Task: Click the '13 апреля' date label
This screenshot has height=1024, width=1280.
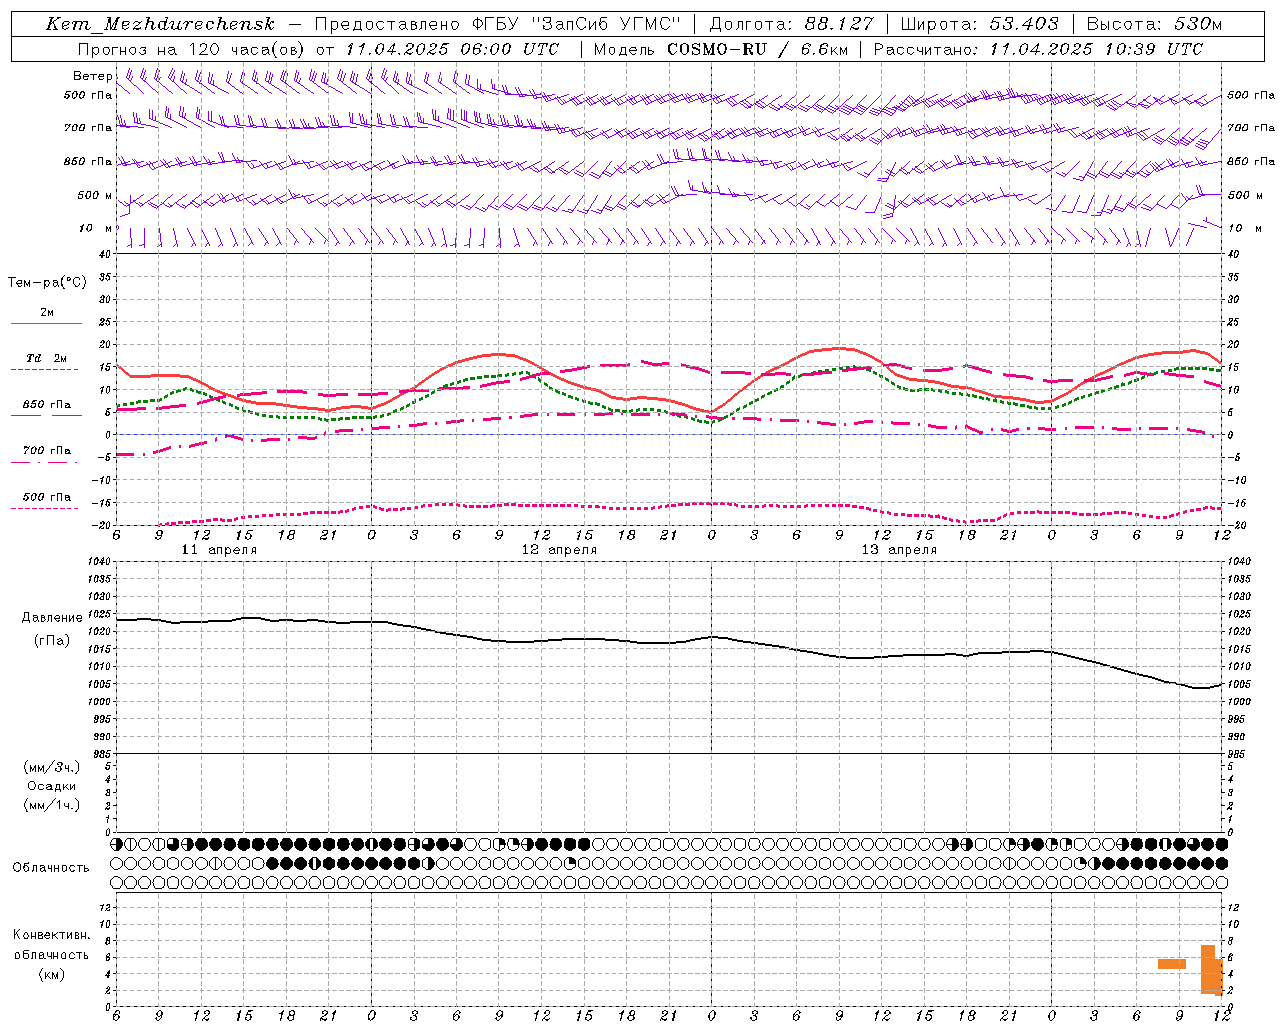Action: 899,550
